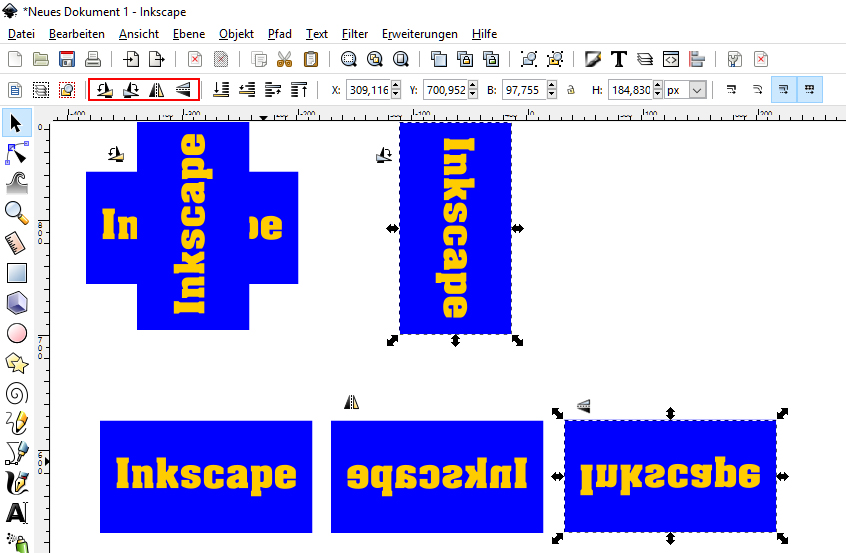Select the Rectangle tool
Image resolution: width=846 pixels, height=553 pixels.
(16, 273)
